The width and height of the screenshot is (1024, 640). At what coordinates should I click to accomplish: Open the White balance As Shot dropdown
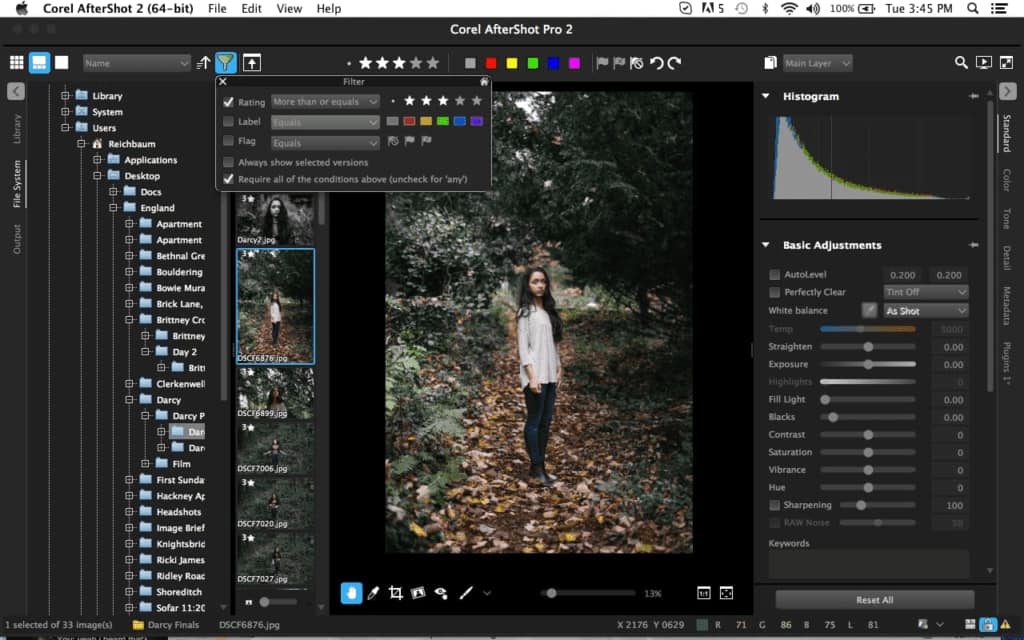pos(926,311)
